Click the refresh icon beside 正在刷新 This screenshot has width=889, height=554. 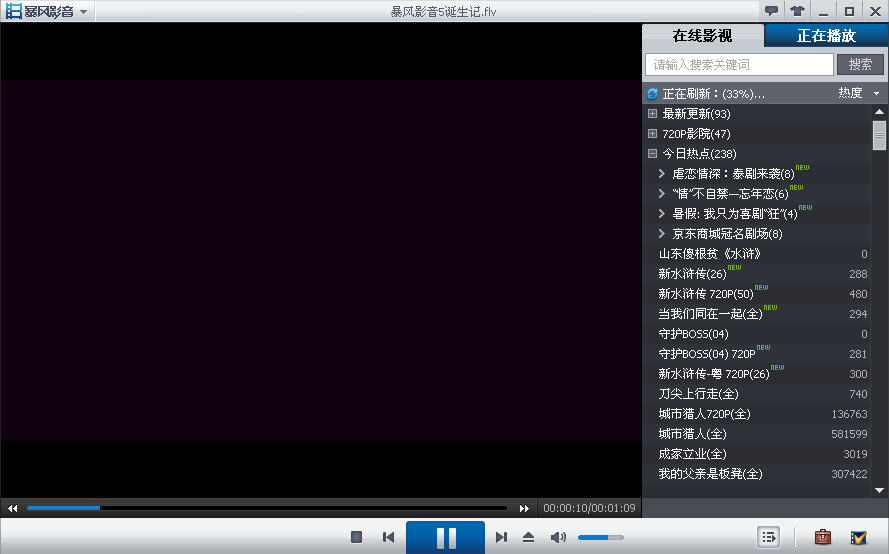click(653, 94)
